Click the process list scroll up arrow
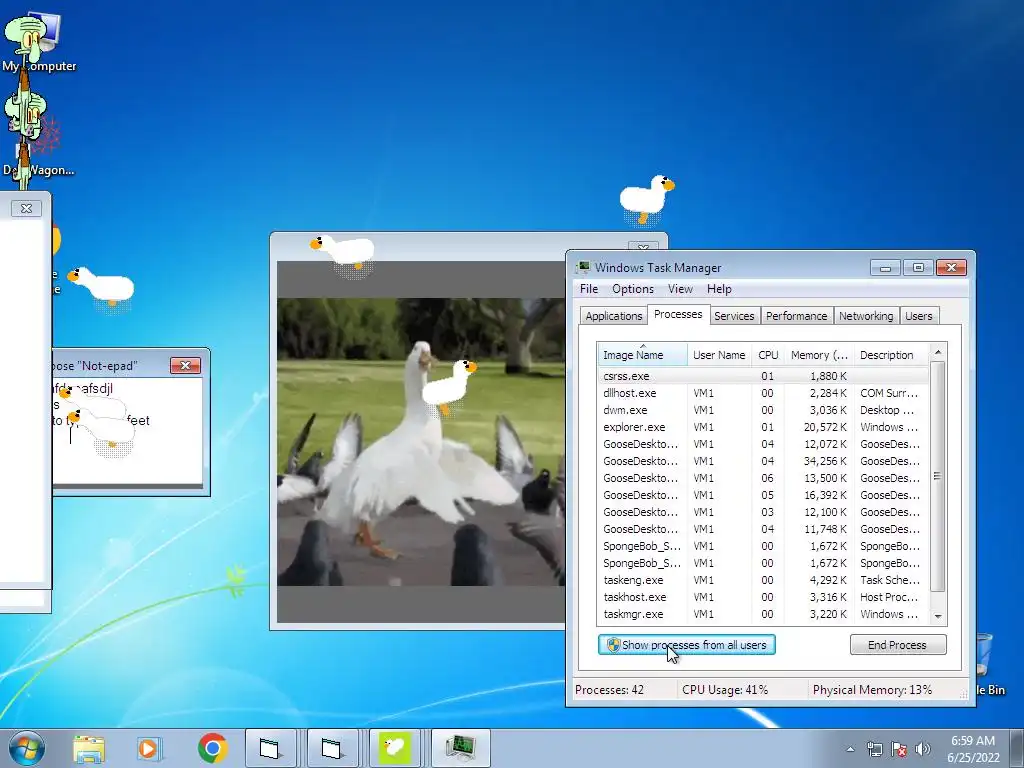The width and height of the screenshot is (1024, 768). click(x=938, y=352)
